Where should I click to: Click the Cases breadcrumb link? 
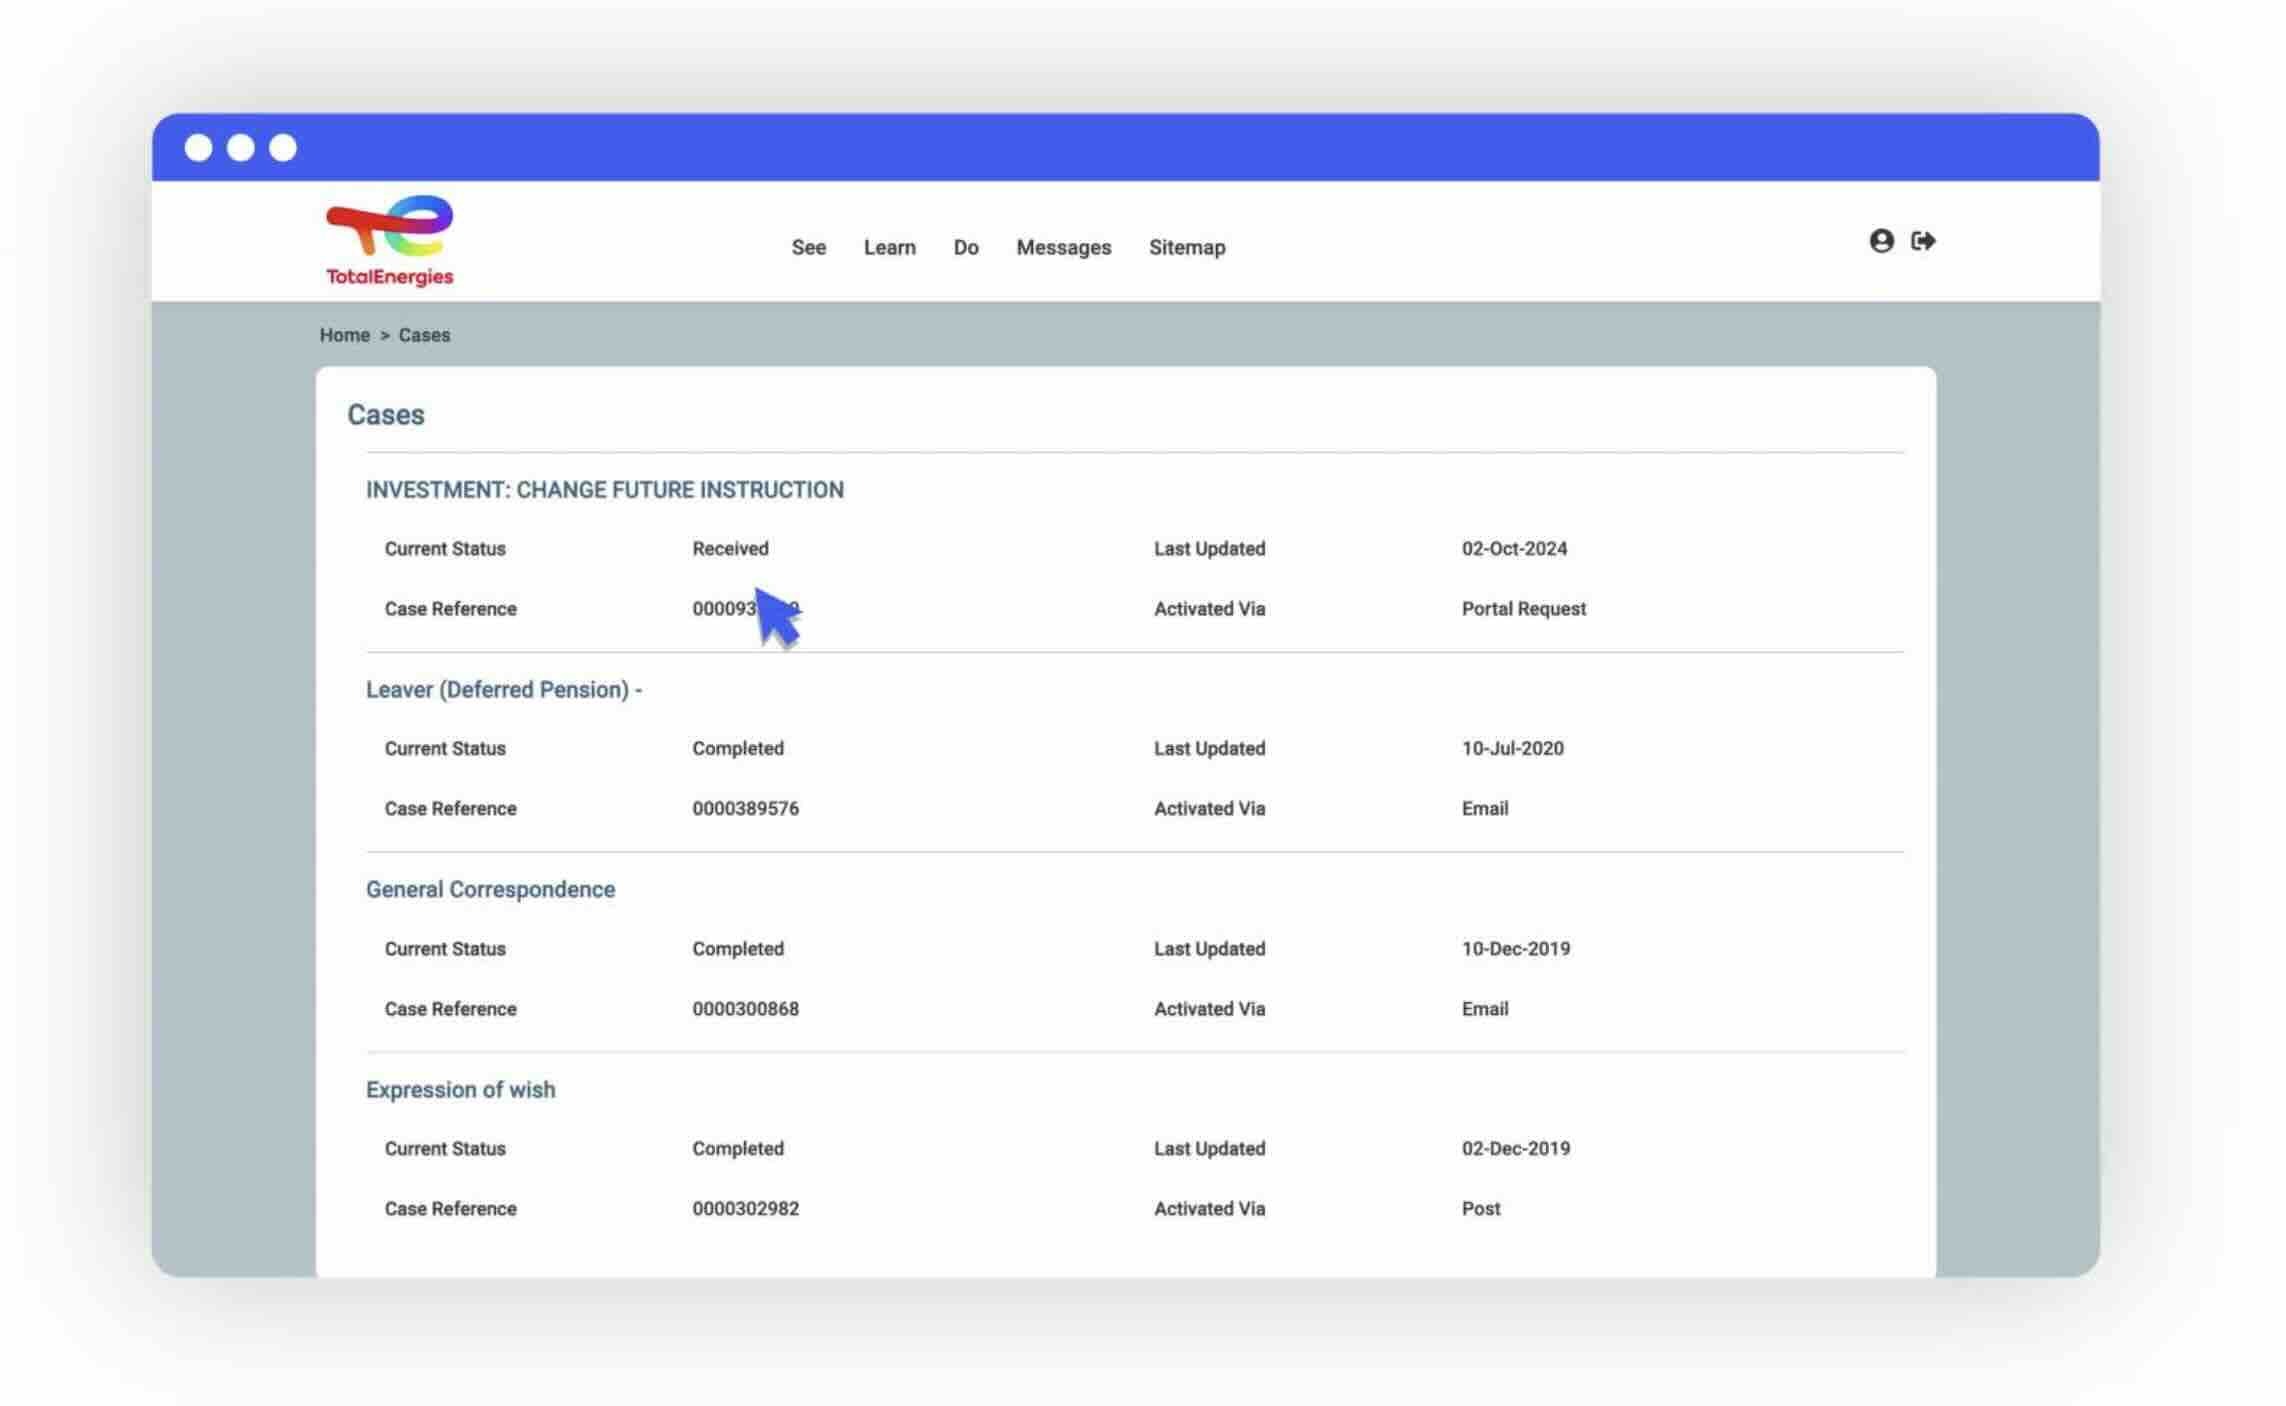[x=424, y=335]
